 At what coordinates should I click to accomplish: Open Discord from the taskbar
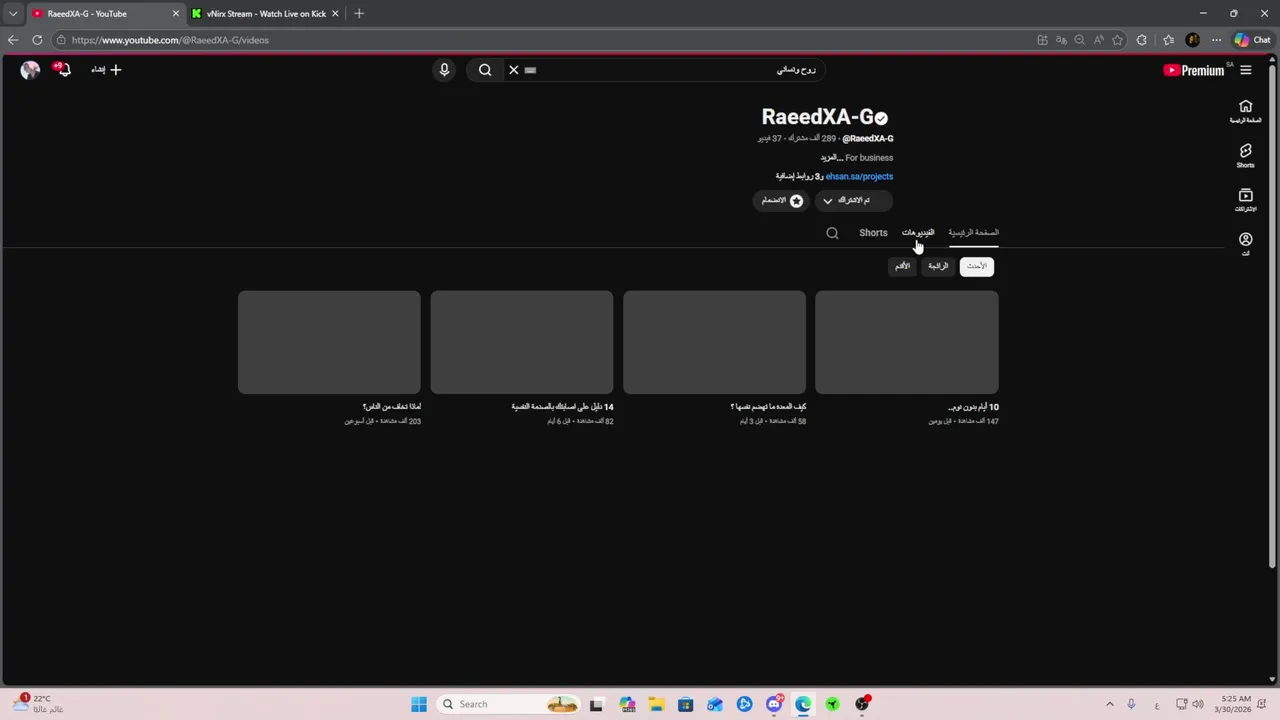click(x=773, y=704)
